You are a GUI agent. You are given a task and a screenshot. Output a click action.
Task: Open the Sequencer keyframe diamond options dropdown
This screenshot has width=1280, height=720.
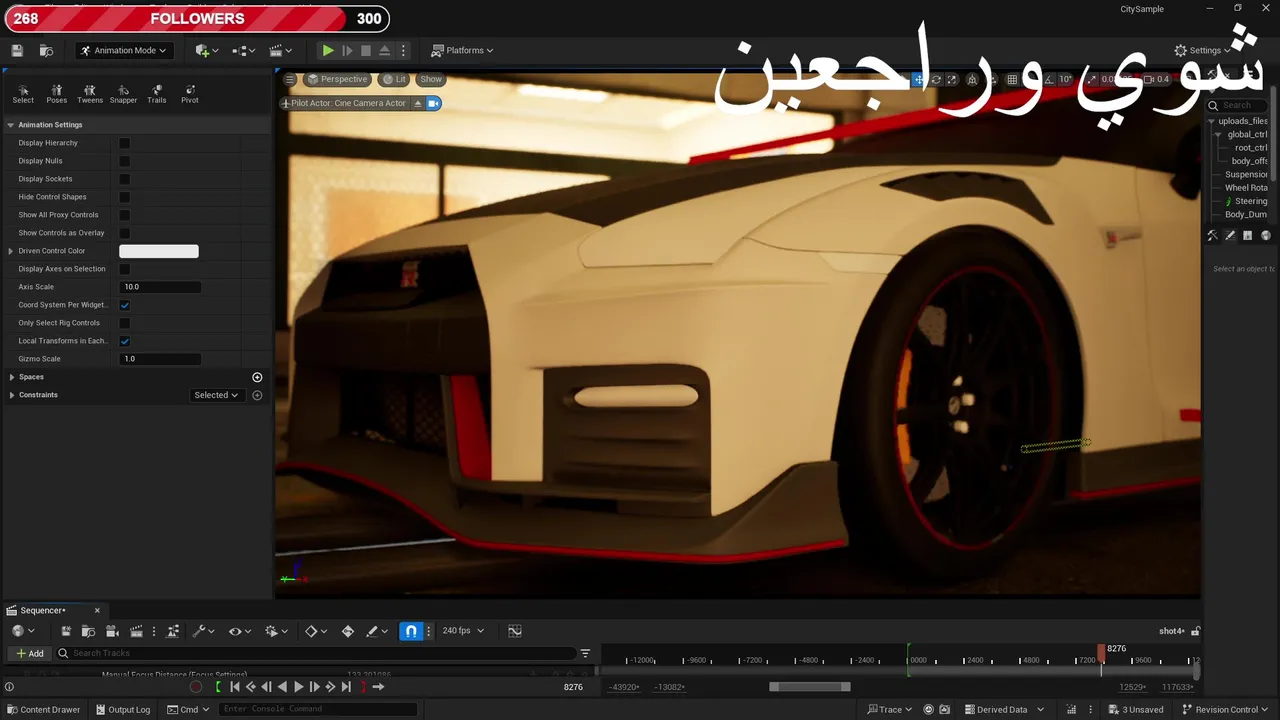[315, 631]
